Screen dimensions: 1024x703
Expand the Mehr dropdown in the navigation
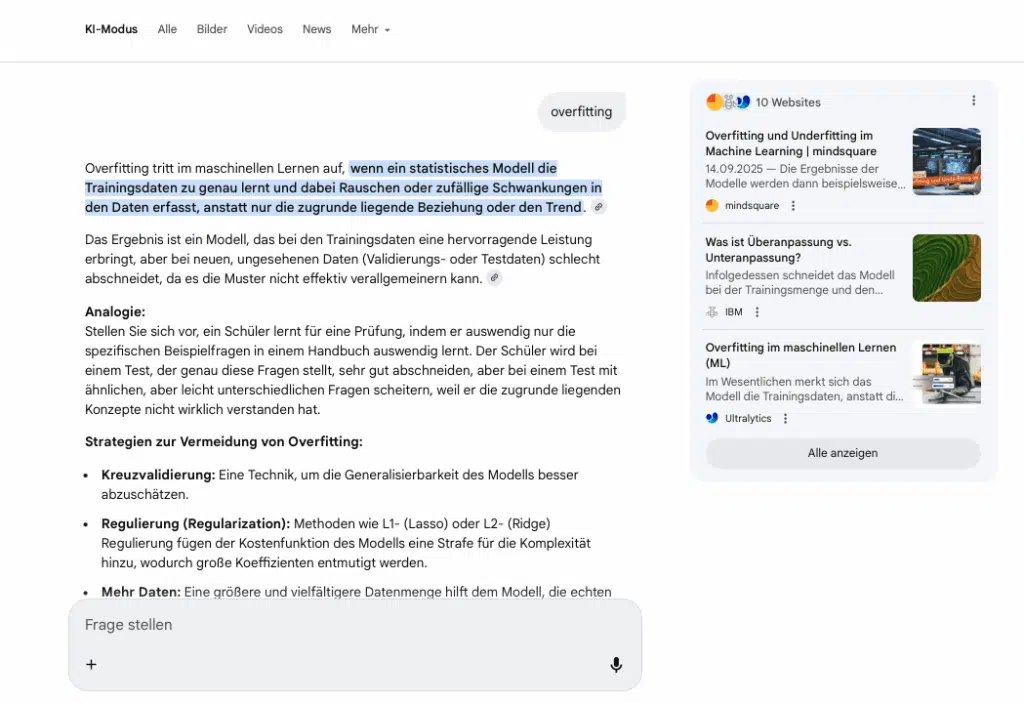coord(370,29)
